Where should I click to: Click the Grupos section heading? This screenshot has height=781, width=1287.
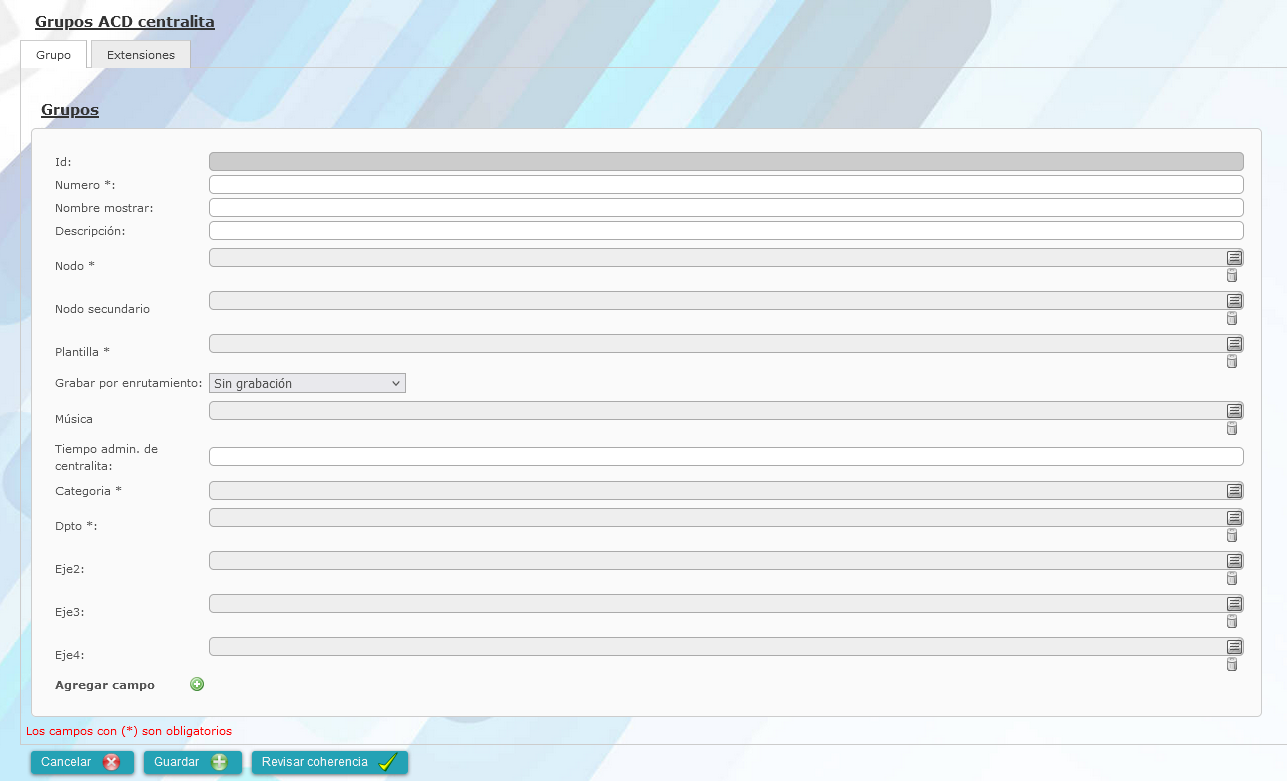click(70, 110)
